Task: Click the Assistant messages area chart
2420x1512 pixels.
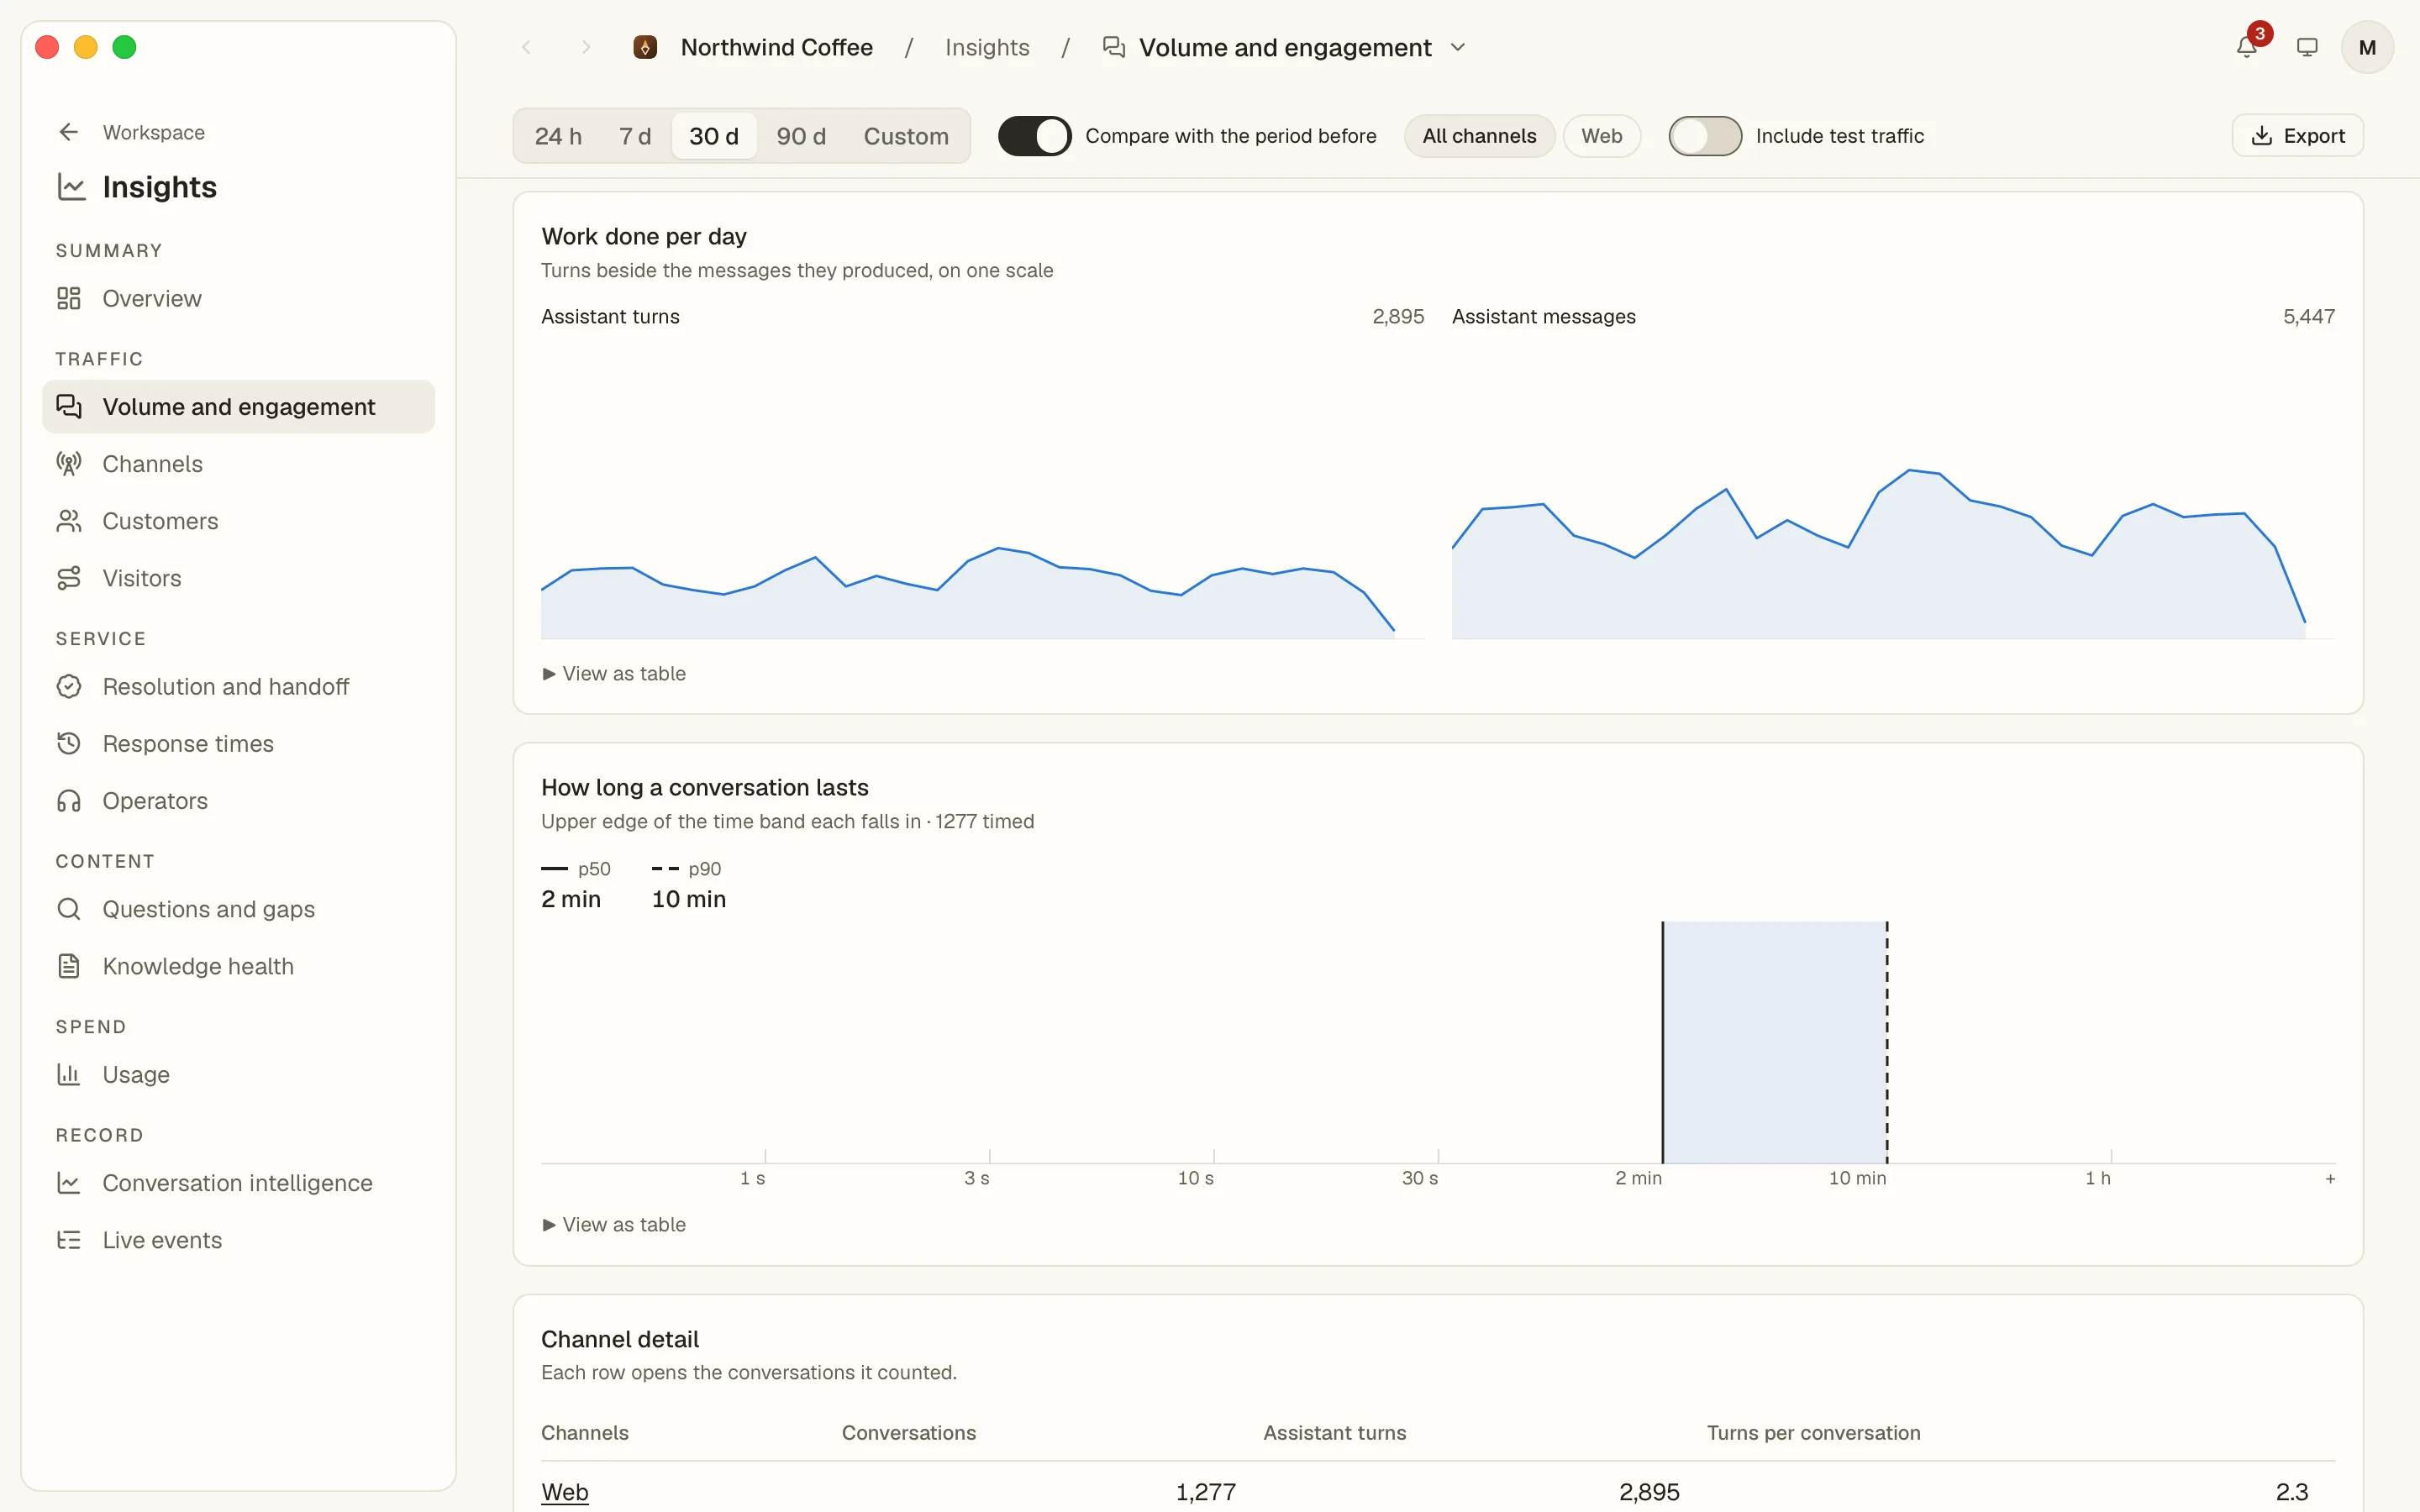Action: pos(1893,490)
